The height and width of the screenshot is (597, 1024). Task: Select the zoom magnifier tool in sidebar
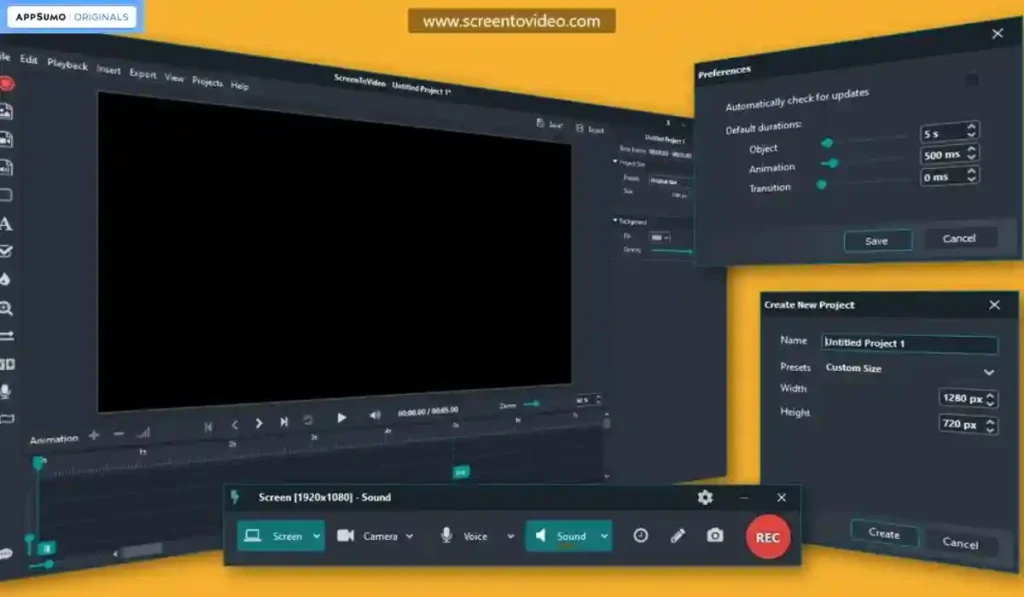click(6, 308)
